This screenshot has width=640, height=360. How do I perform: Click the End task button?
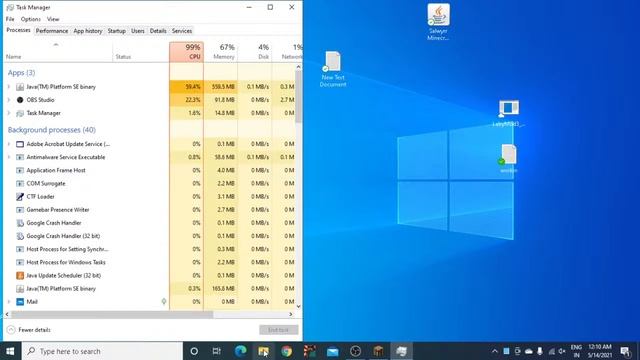pyautogui.click(x=278, y=330)
